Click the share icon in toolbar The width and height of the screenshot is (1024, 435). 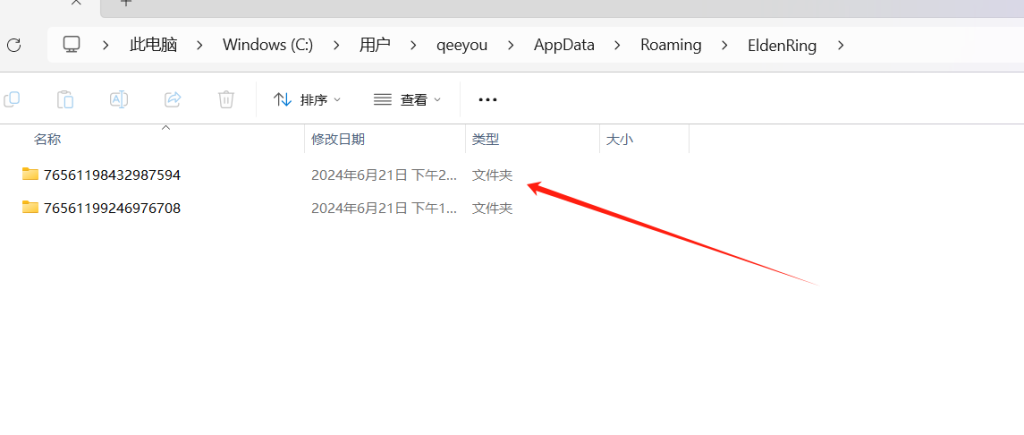click(x=172, y=99)
